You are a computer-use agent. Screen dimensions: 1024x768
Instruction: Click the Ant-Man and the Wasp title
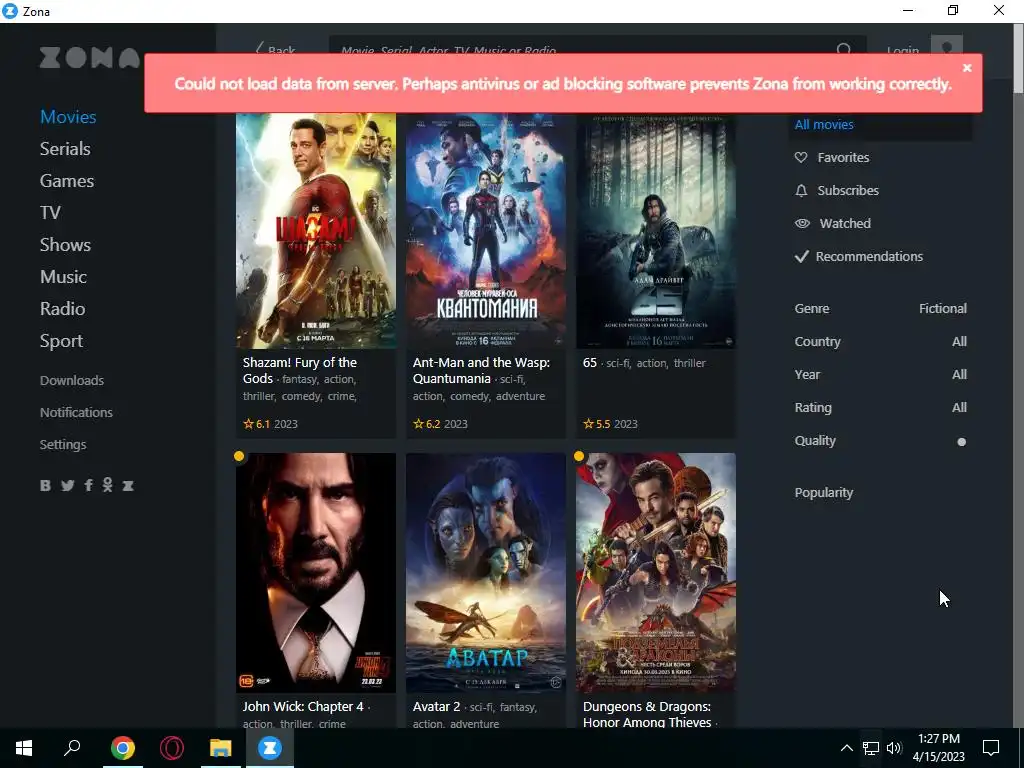tap(481, 370)
